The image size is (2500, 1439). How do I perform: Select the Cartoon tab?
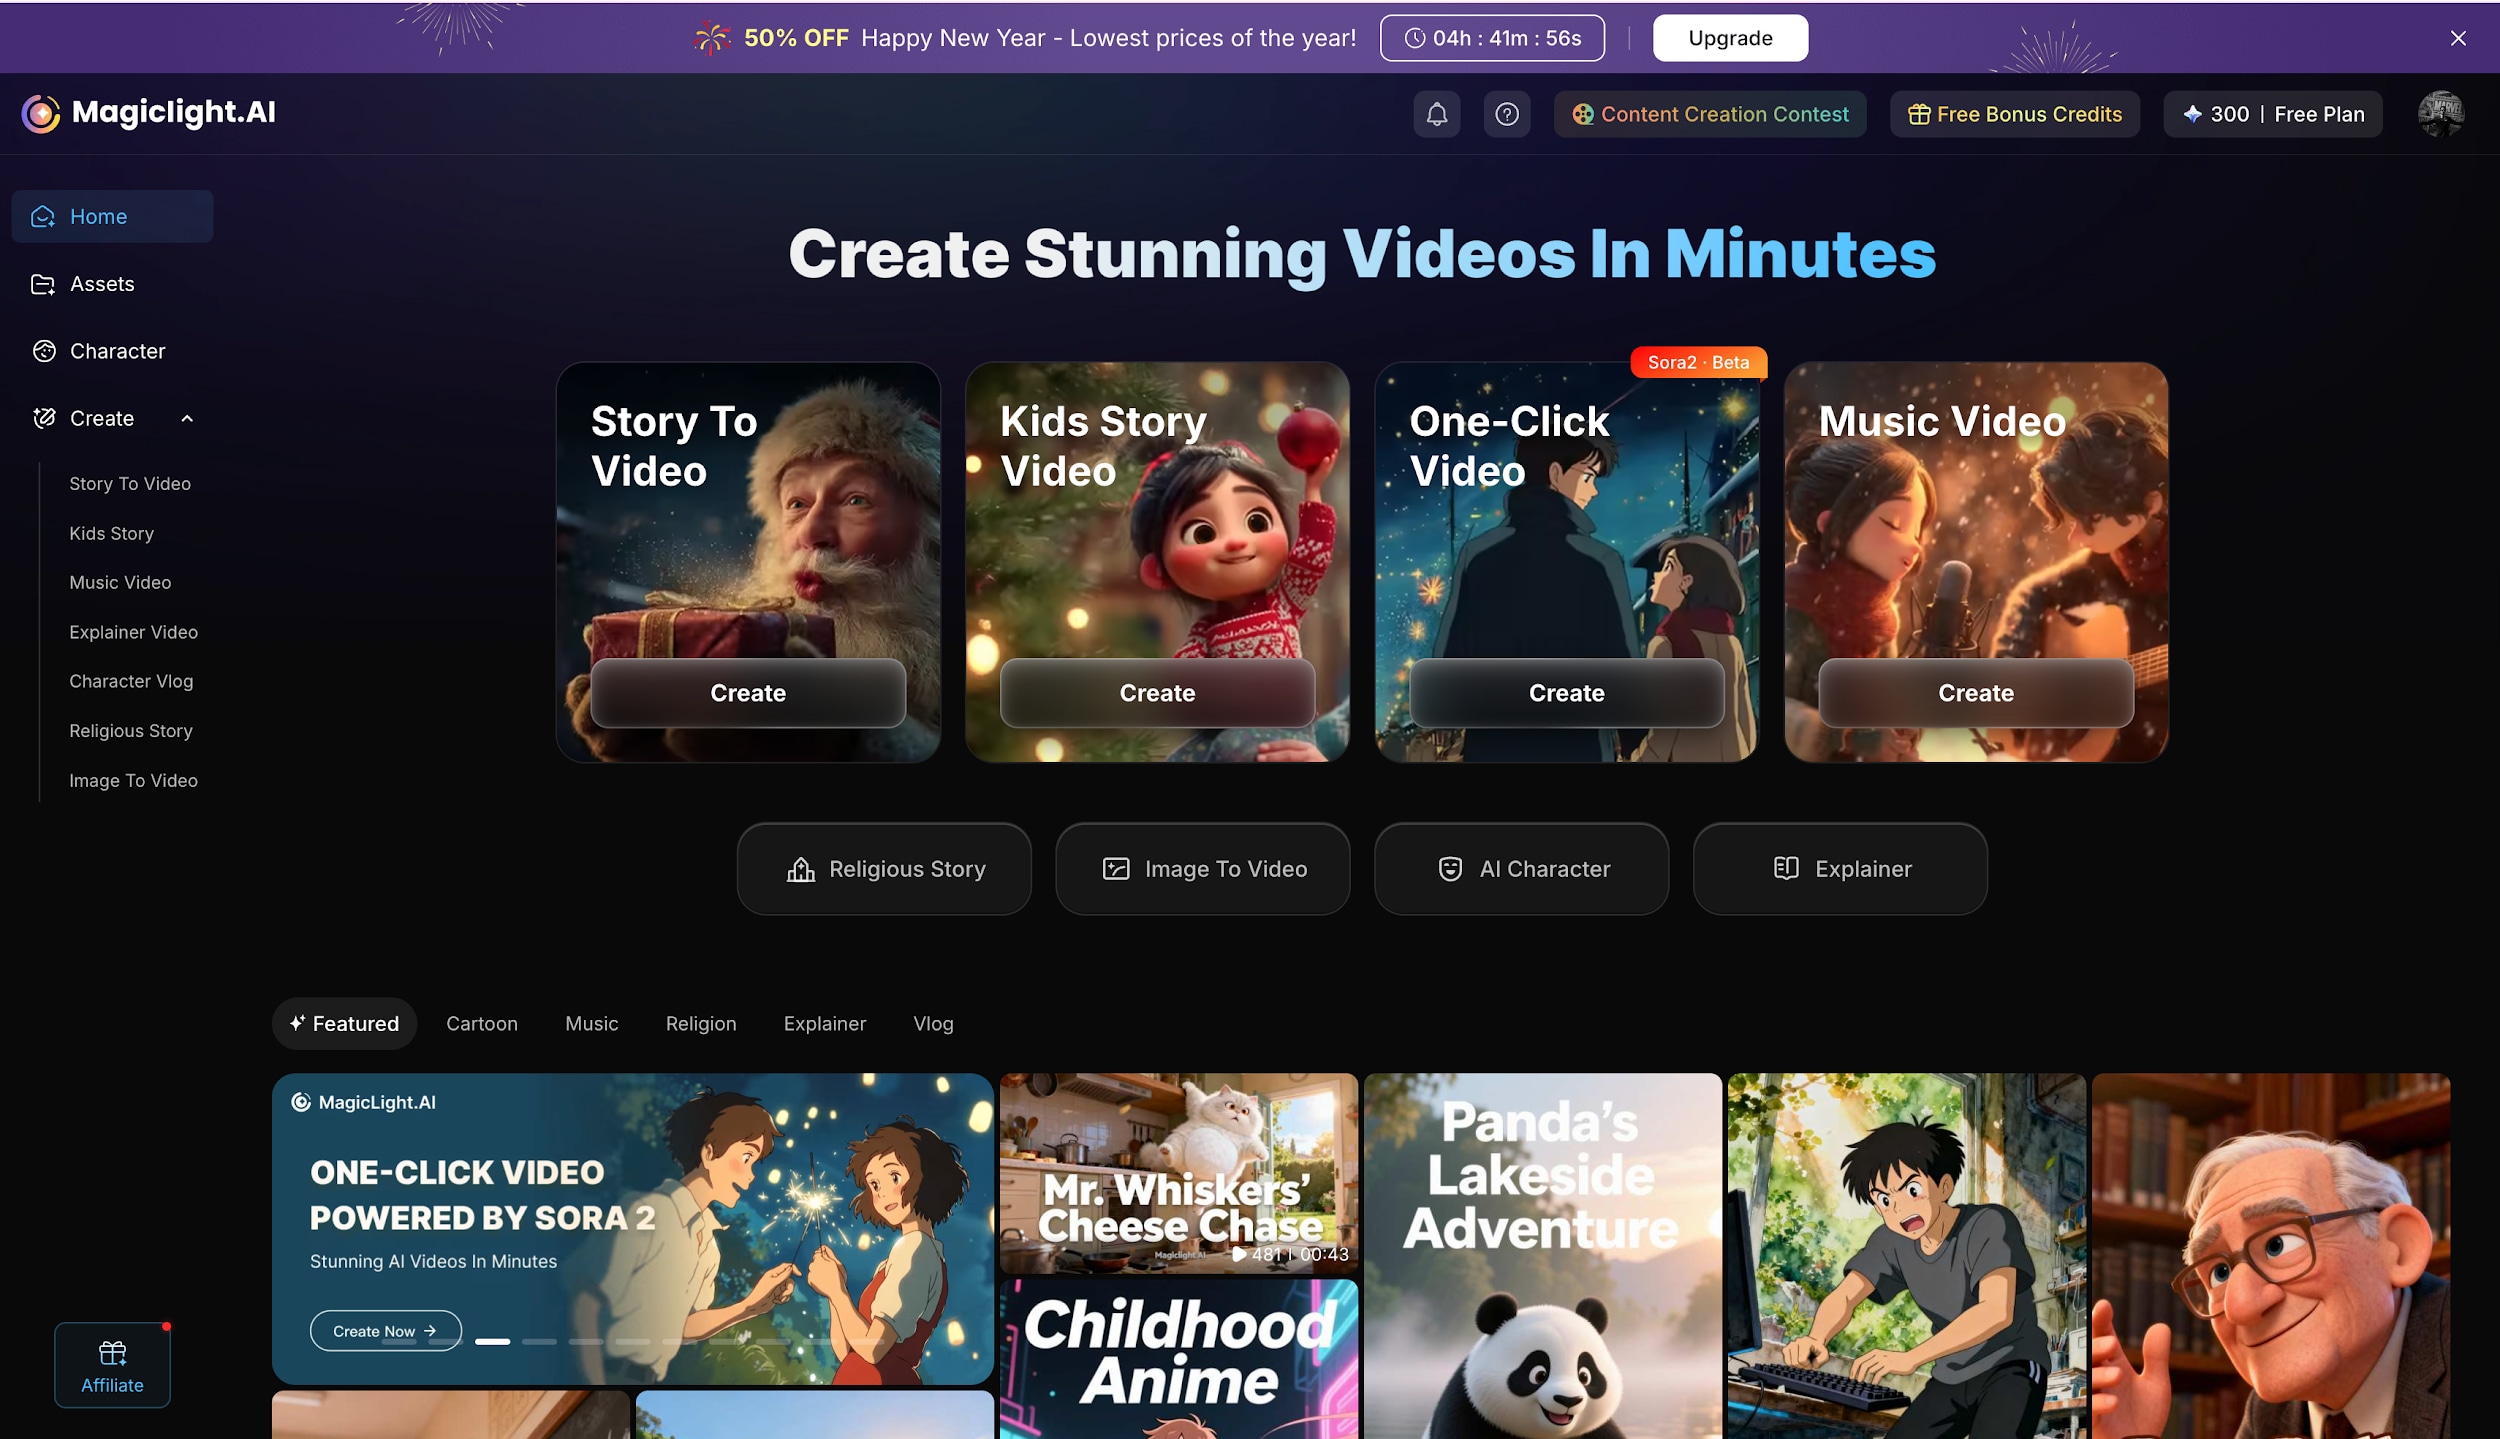[481, 1023]
